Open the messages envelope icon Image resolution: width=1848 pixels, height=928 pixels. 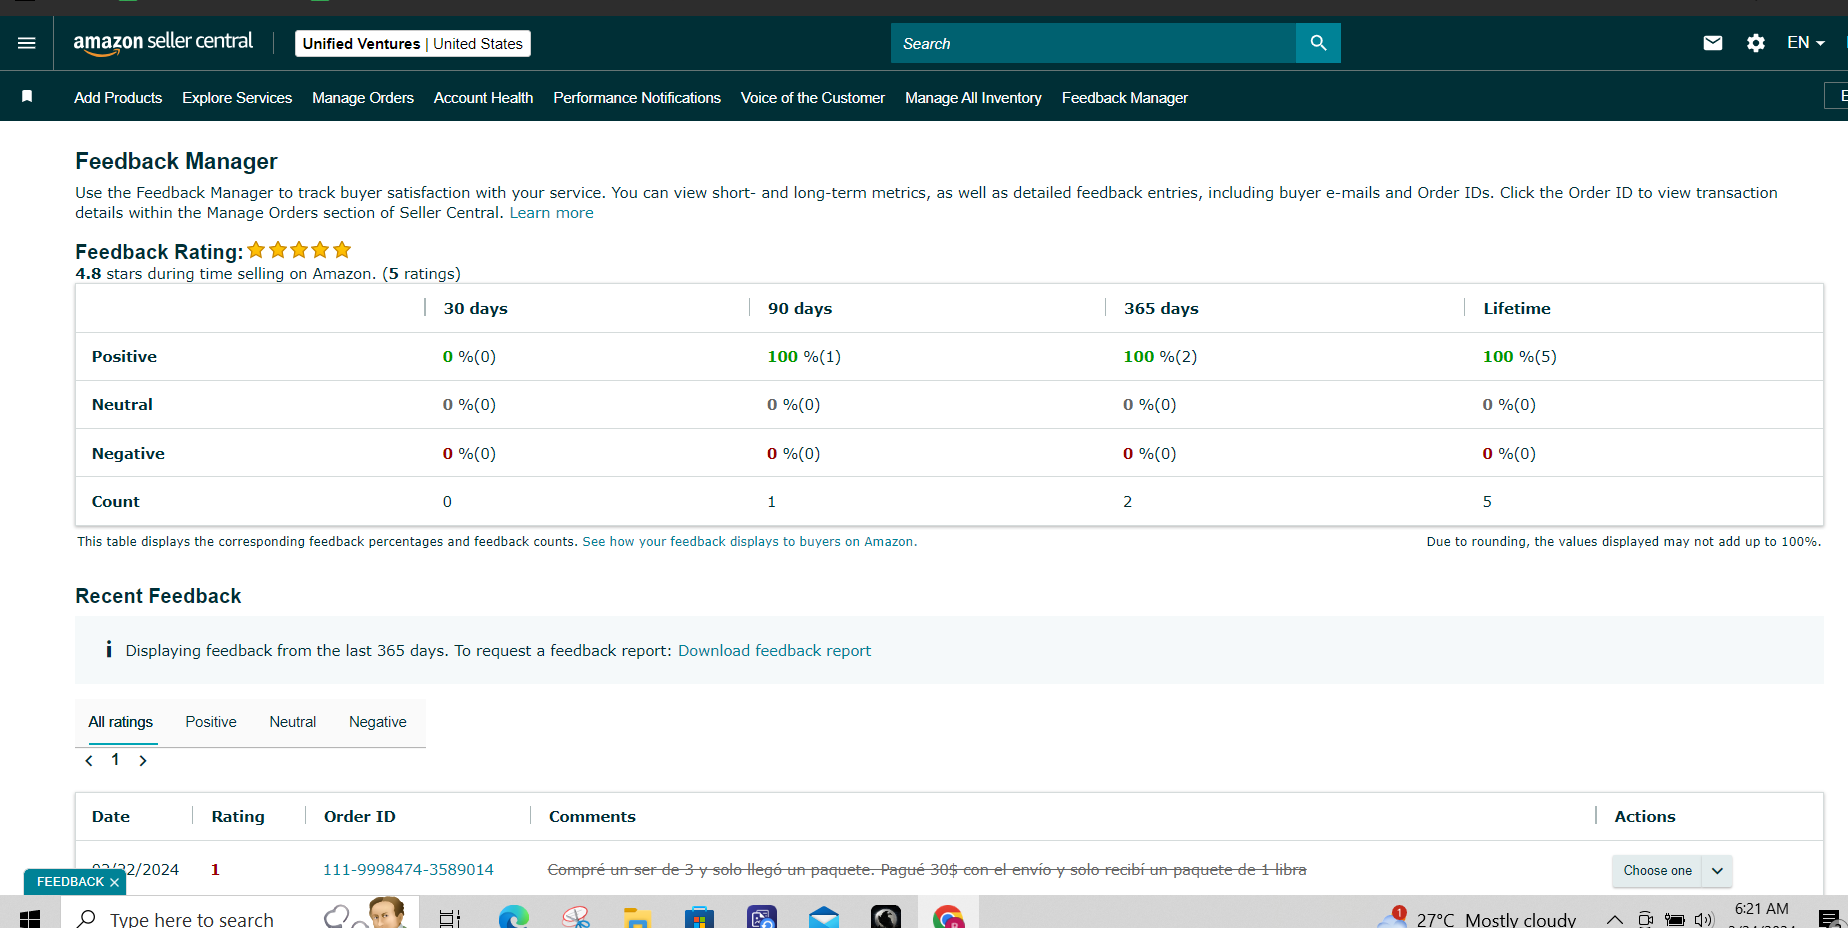pyautogui.click(x=1713, y=43)
